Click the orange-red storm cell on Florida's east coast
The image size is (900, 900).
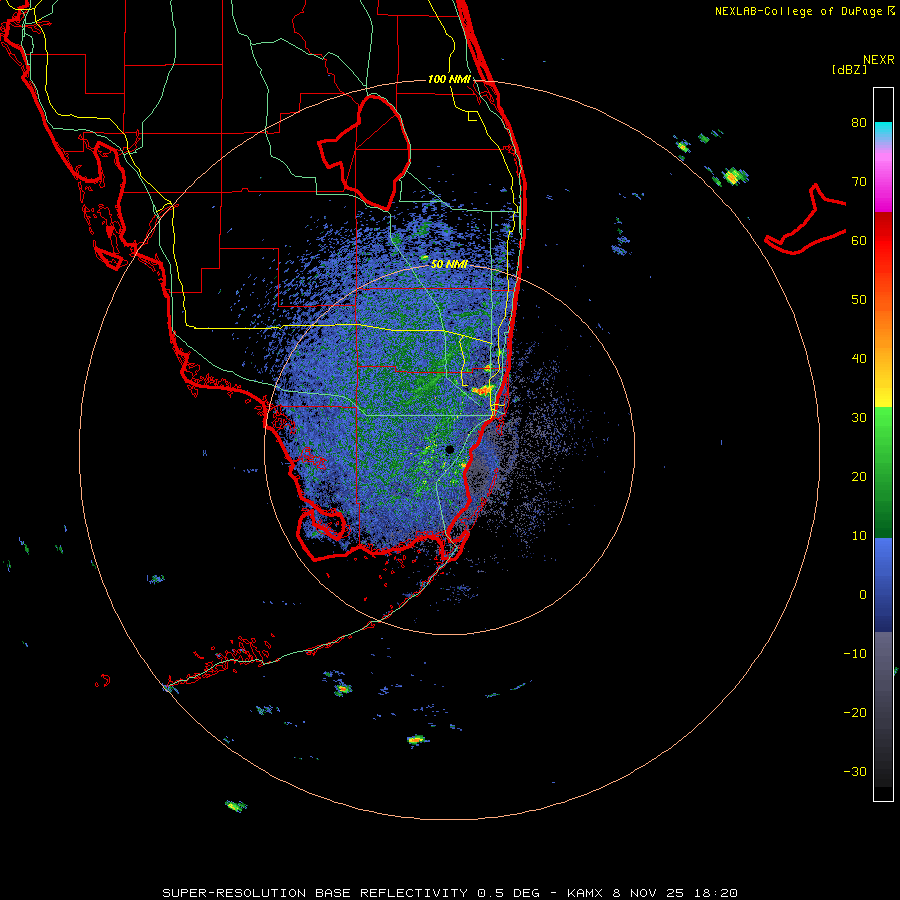point(483,390)
